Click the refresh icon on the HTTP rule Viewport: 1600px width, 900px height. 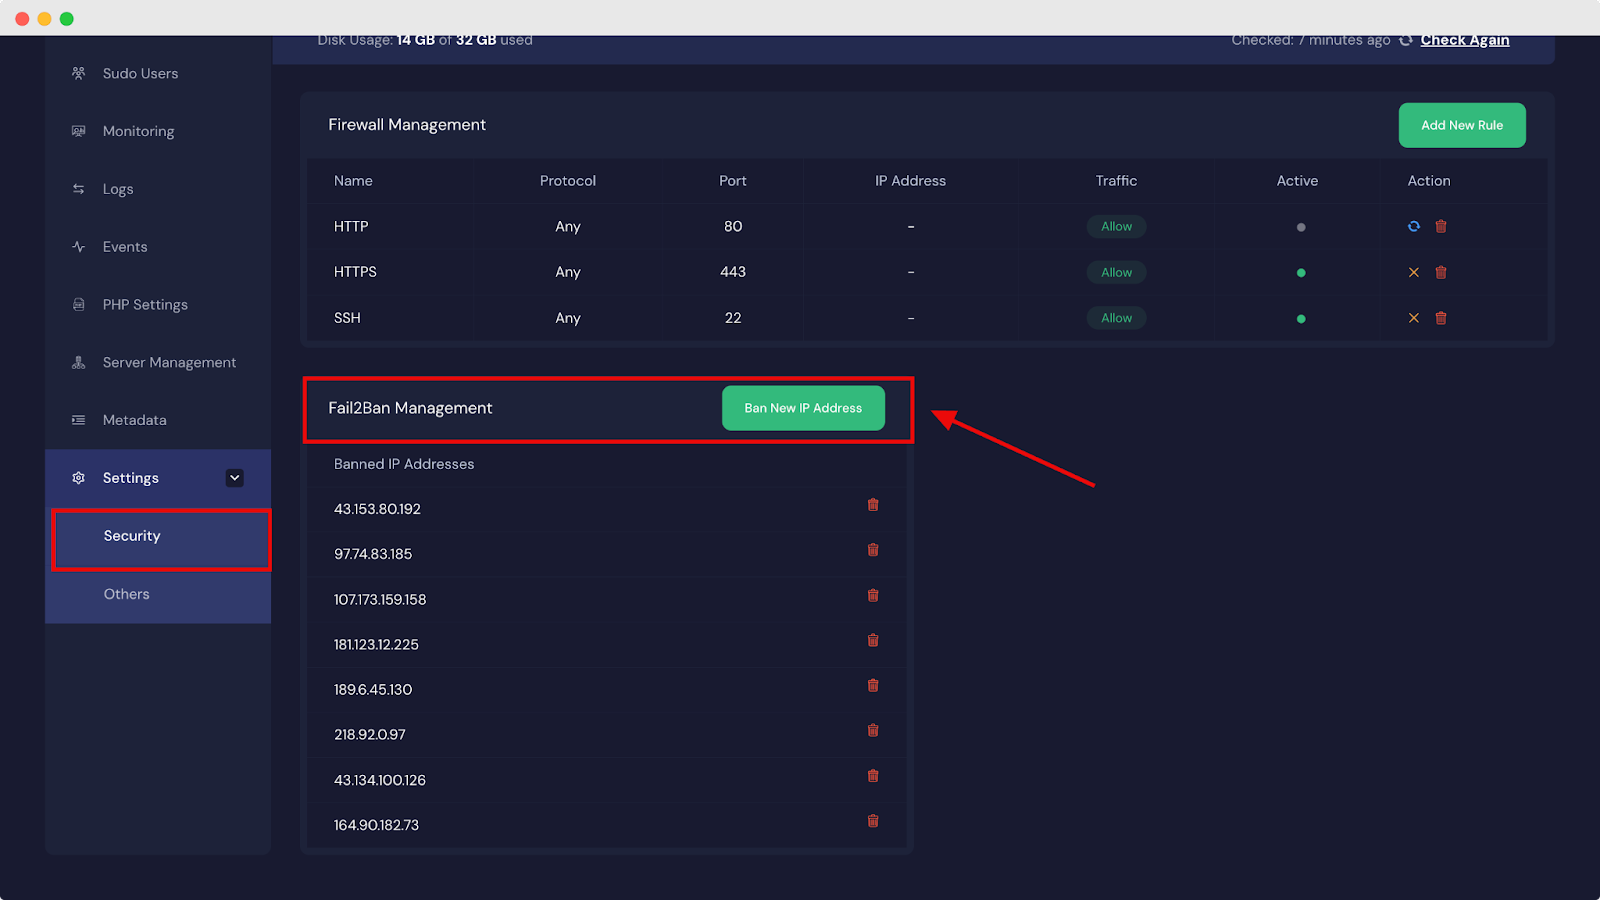click(1412, 226)
